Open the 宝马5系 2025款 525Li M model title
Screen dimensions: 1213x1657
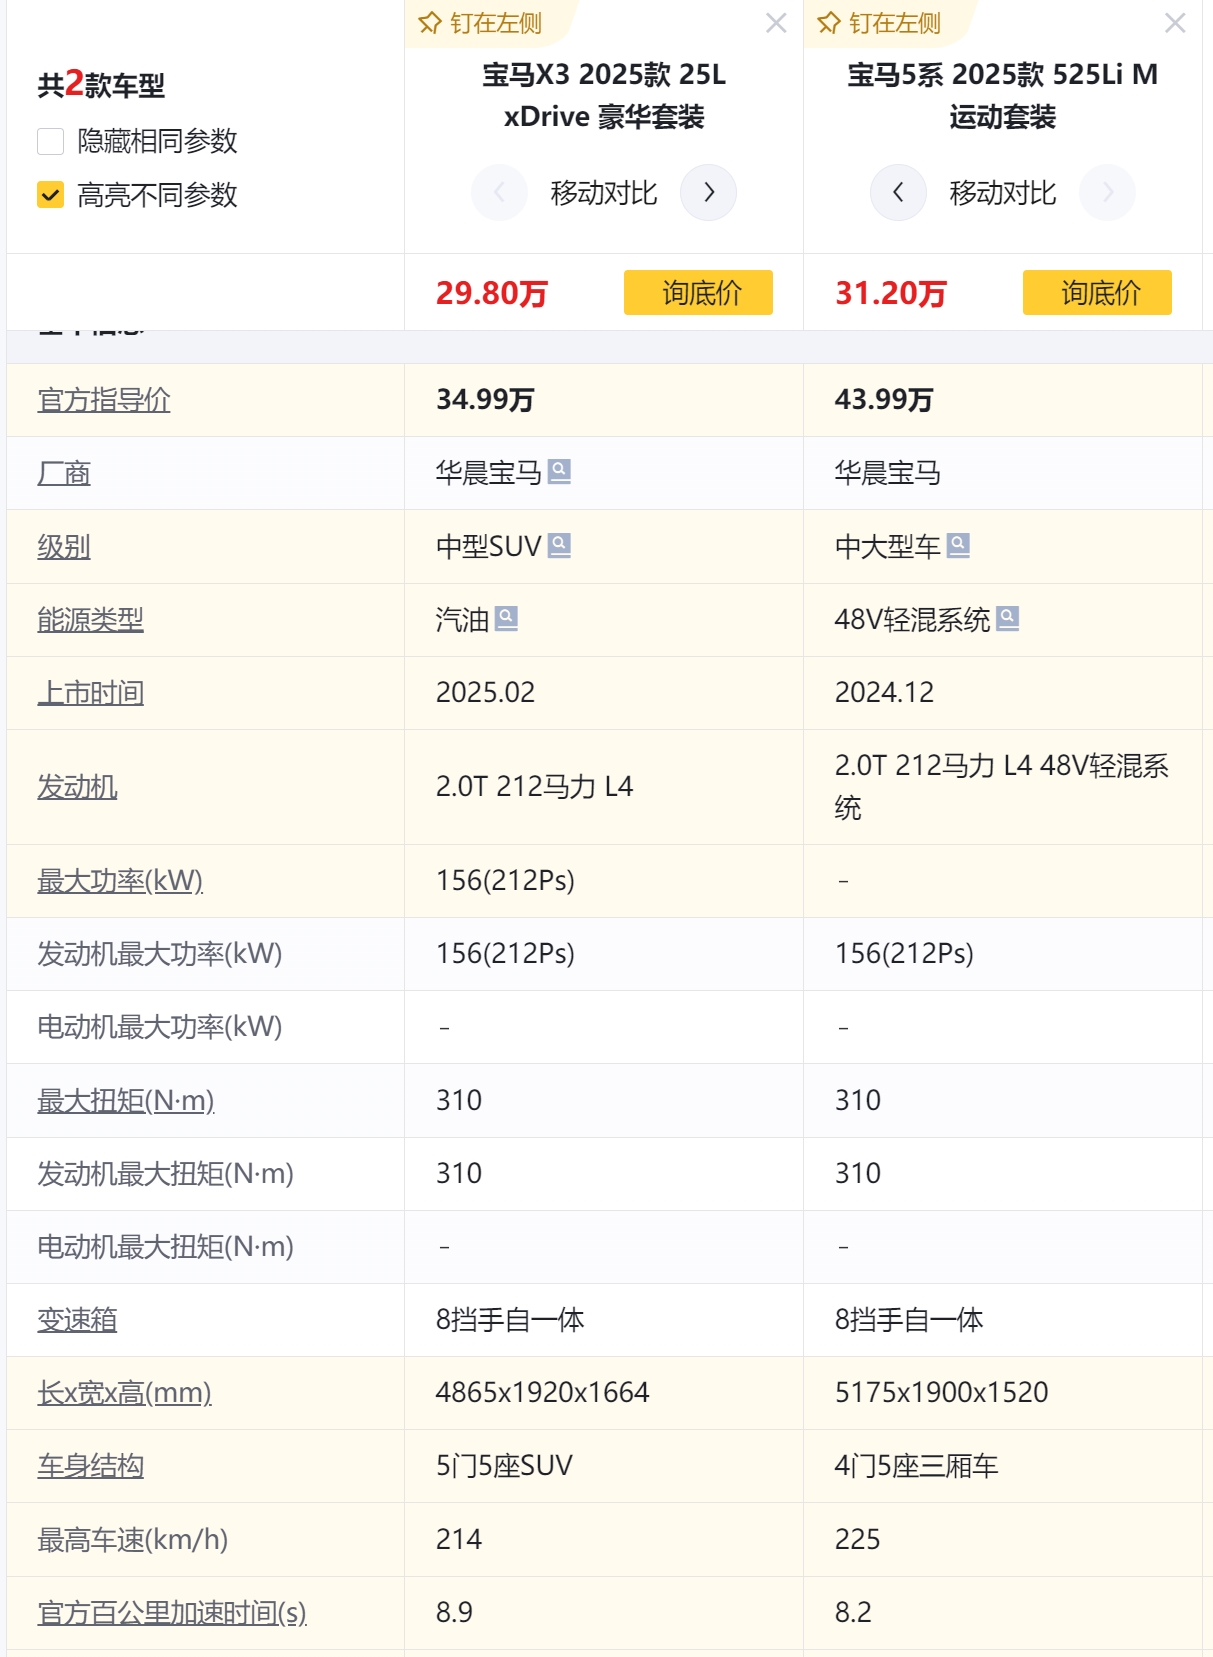(x=1003, y=96)
